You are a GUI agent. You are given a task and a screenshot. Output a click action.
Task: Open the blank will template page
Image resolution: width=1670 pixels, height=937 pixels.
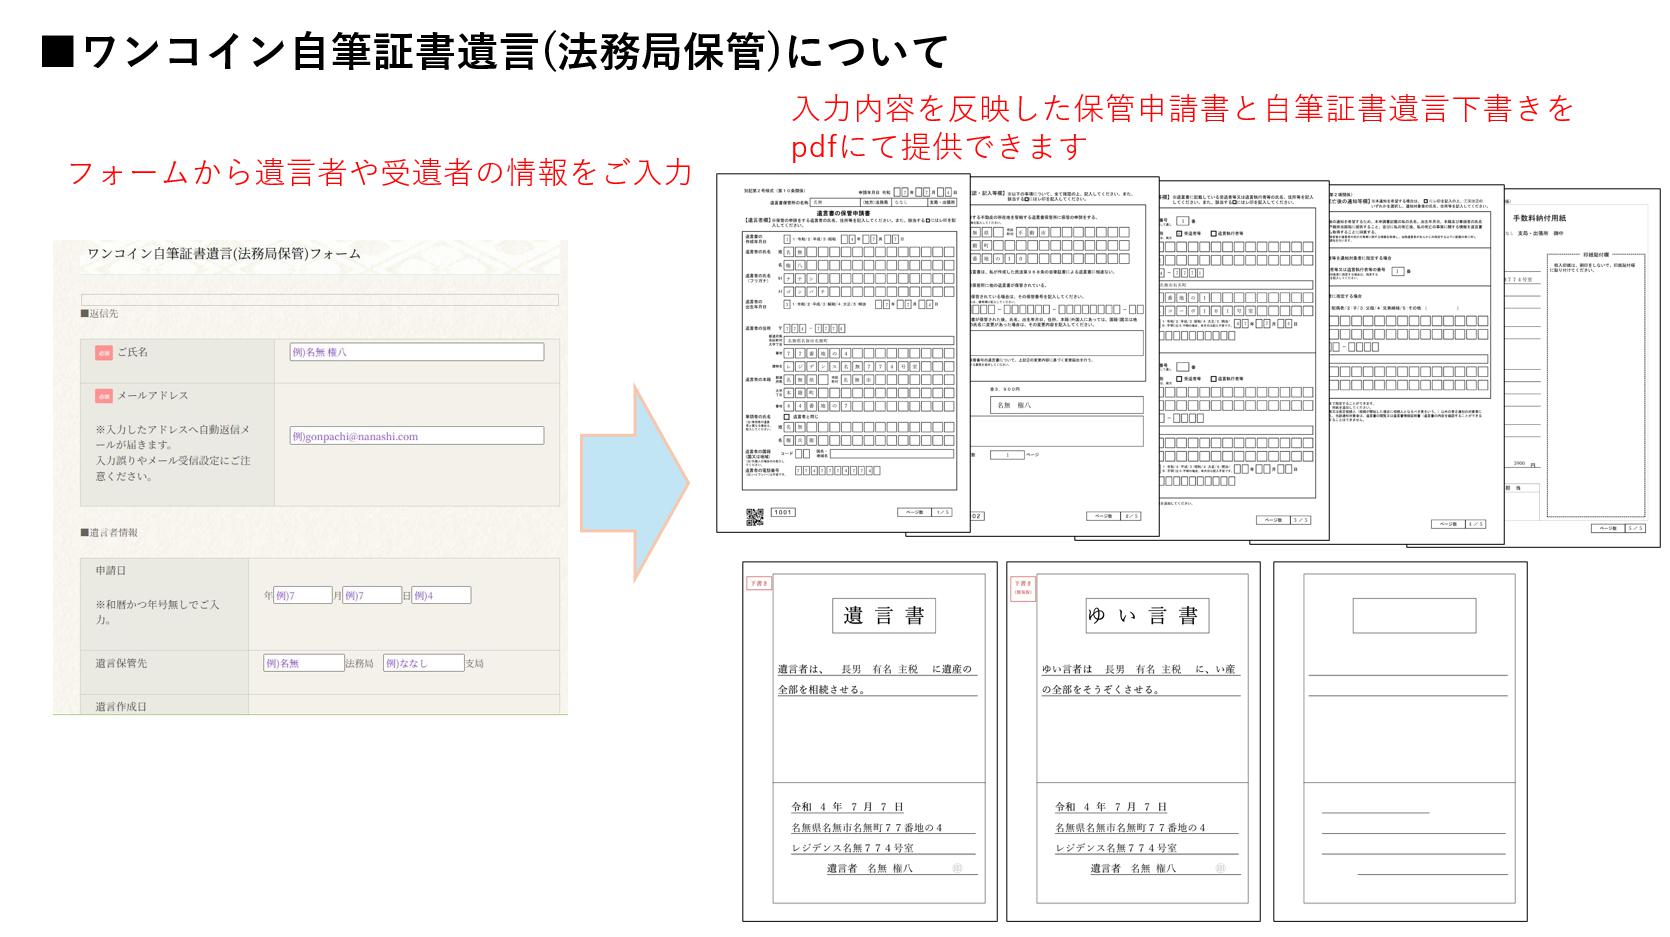[x=1399, y=740]
